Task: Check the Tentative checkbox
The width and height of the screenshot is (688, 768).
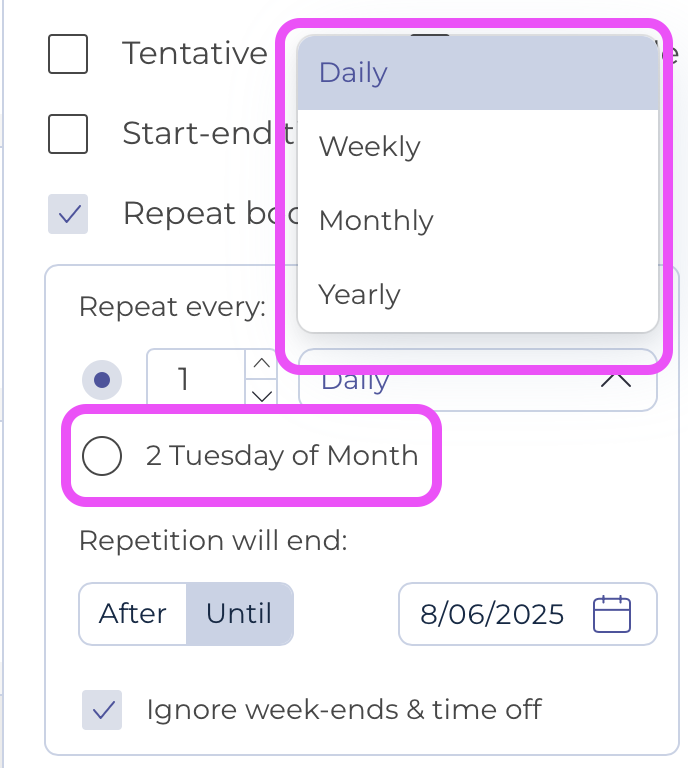Action: (x=68, y=54)
